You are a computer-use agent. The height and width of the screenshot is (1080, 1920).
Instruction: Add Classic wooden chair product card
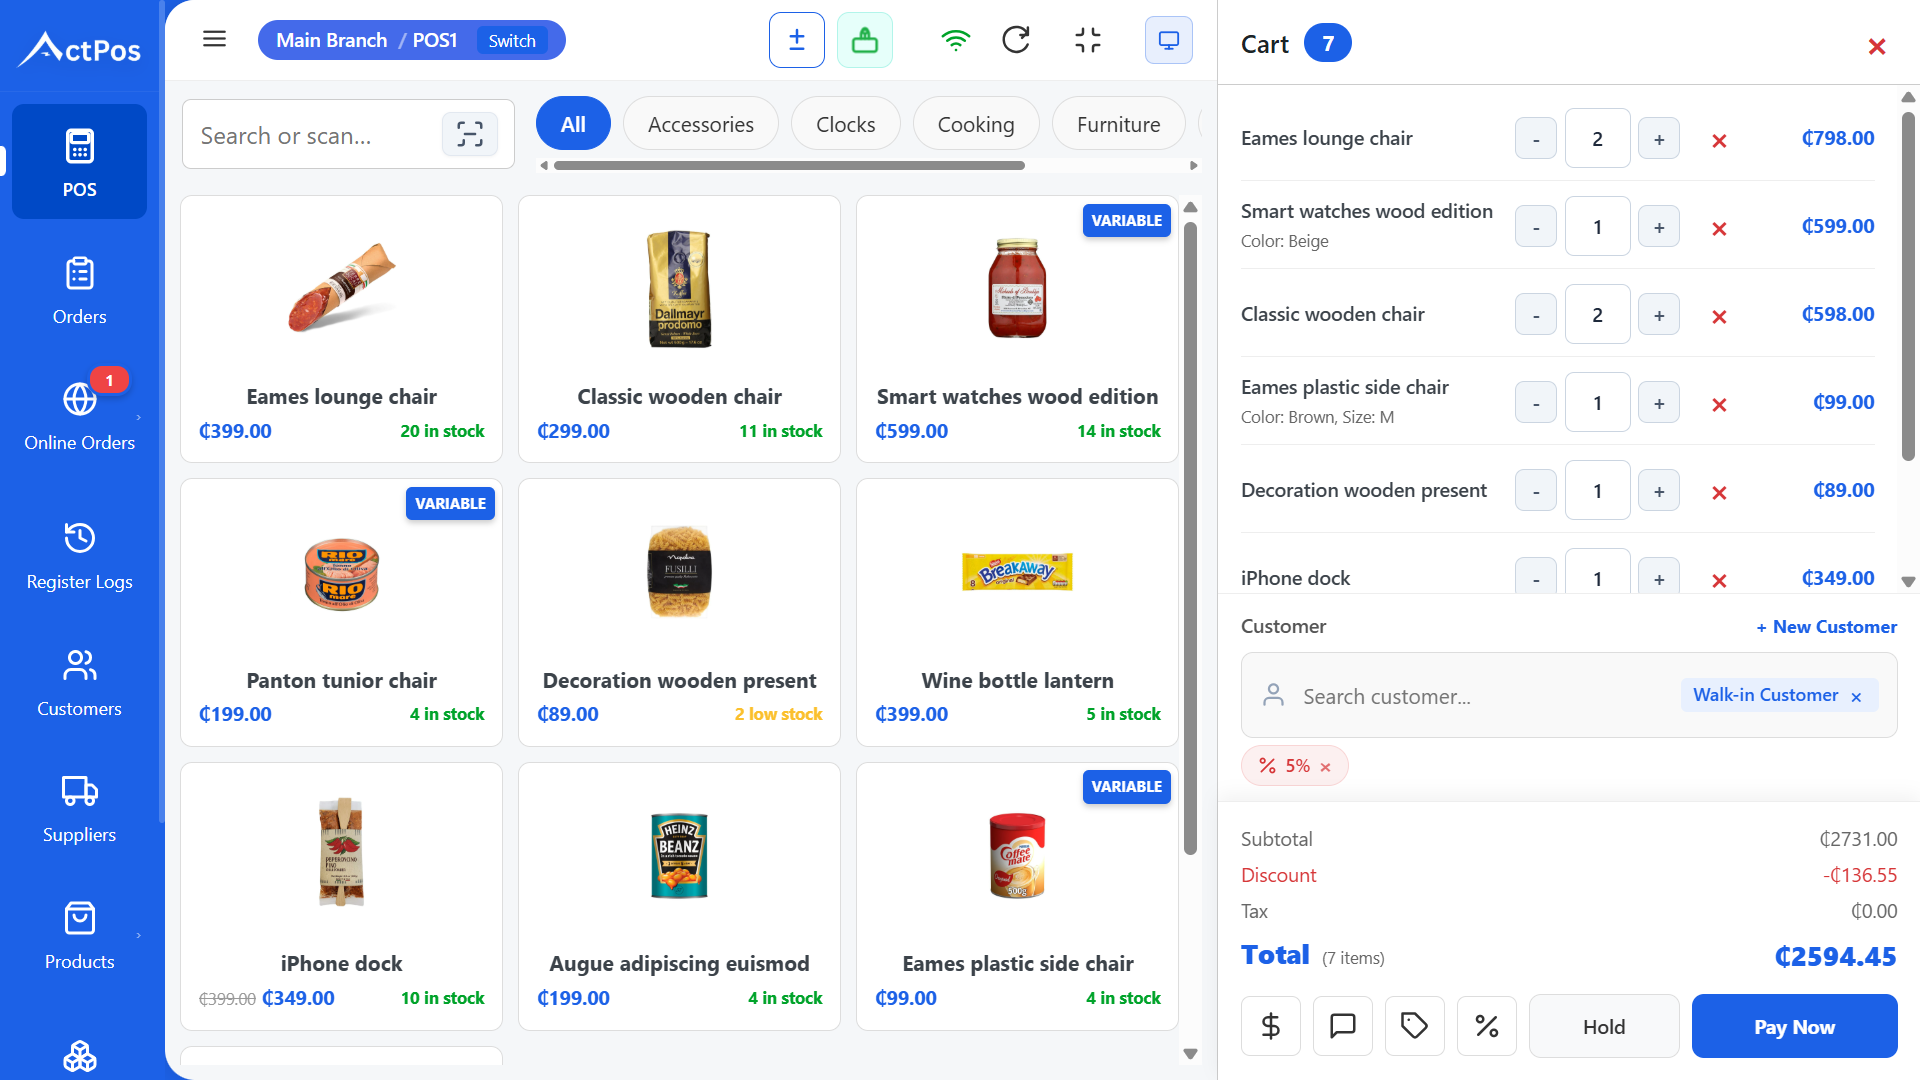[x=680, y=329]
